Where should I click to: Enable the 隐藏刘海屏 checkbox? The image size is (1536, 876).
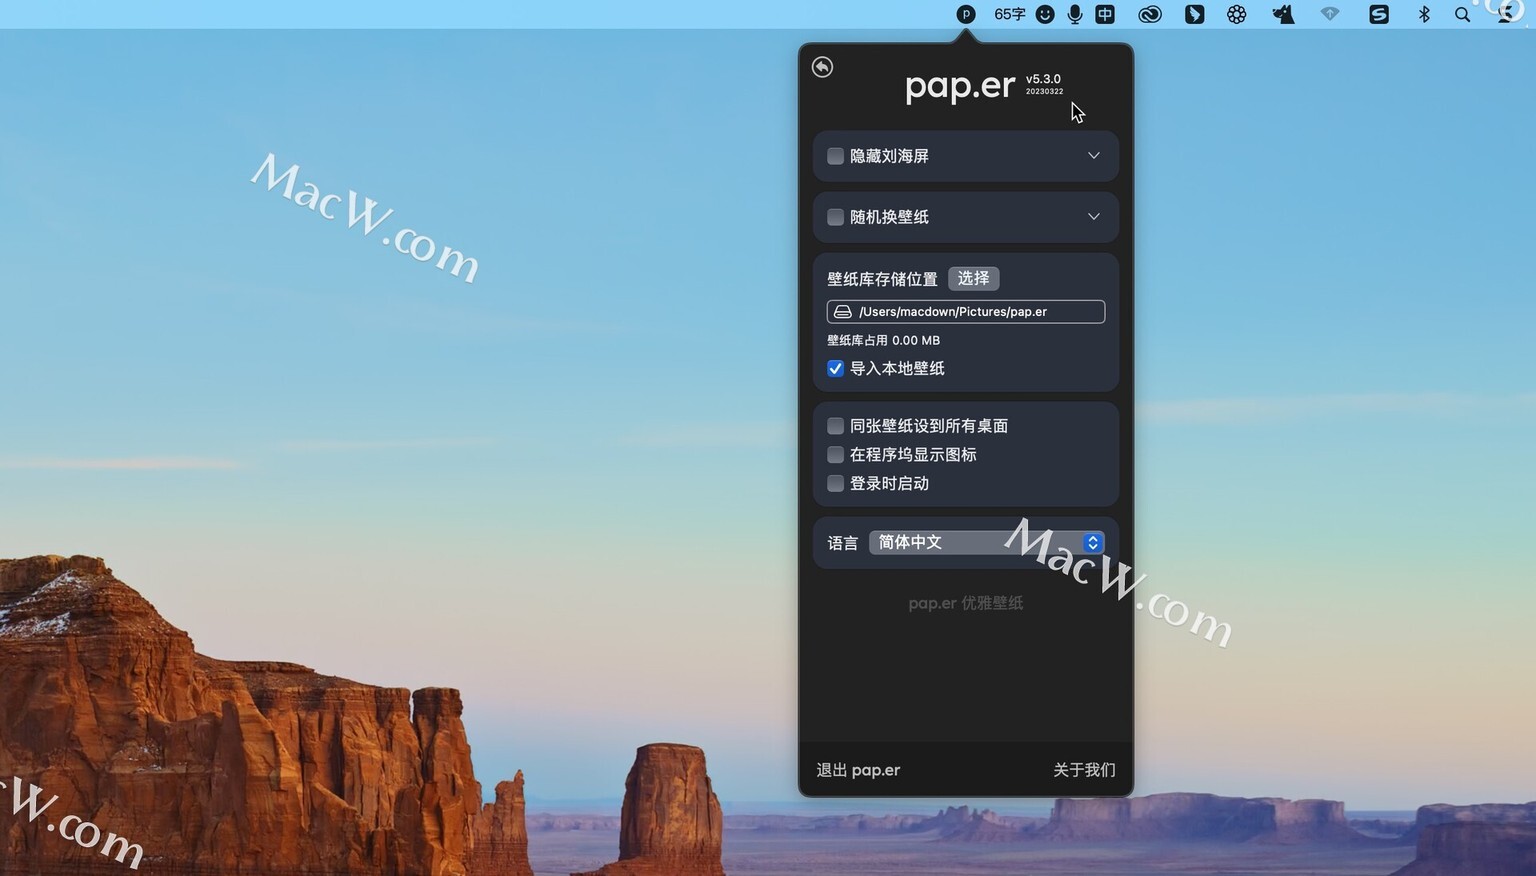(835, 156)
